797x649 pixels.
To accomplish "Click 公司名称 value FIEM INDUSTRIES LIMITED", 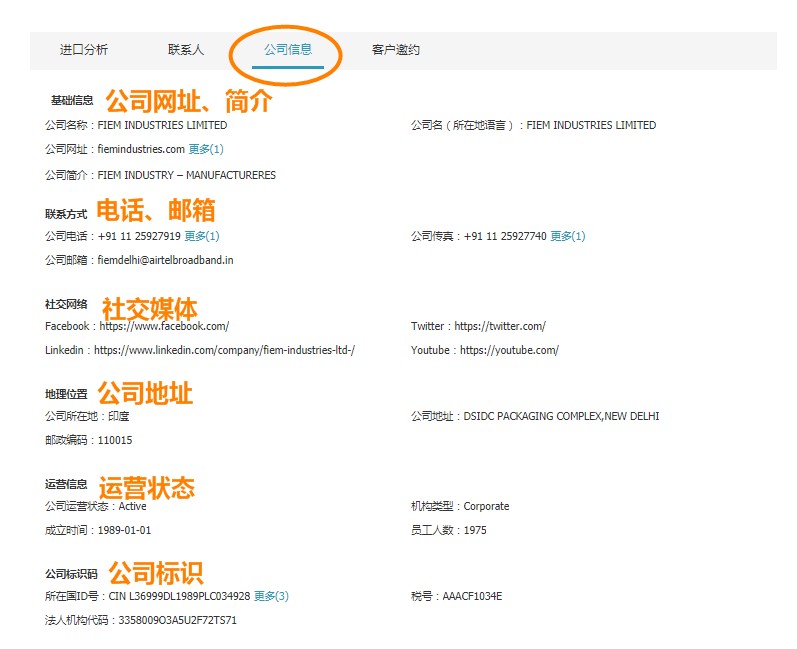I will [x=162, y=125].
